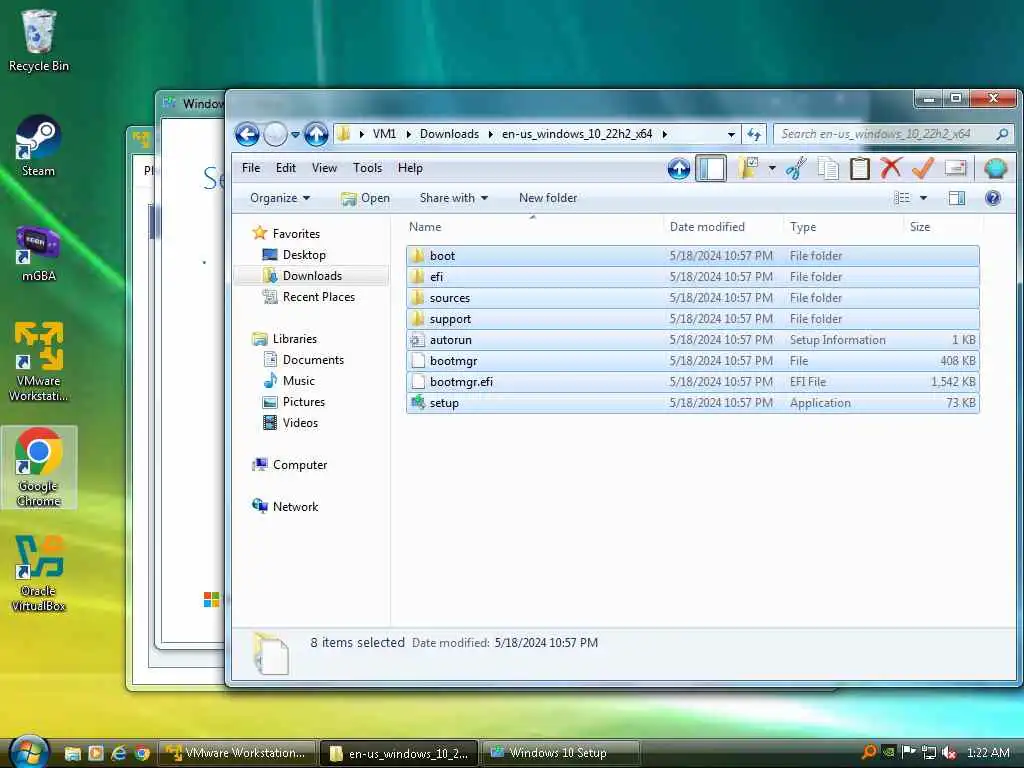Open Recent Places in navigation pane
The width and height of the screenshot is (1024, 768).
tap(308, 296)
